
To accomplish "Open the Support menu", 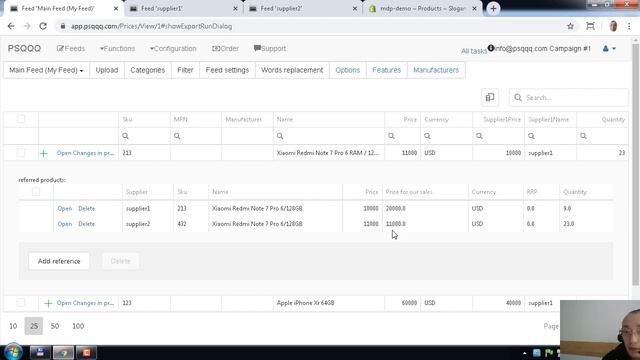I will pos(270,49).
